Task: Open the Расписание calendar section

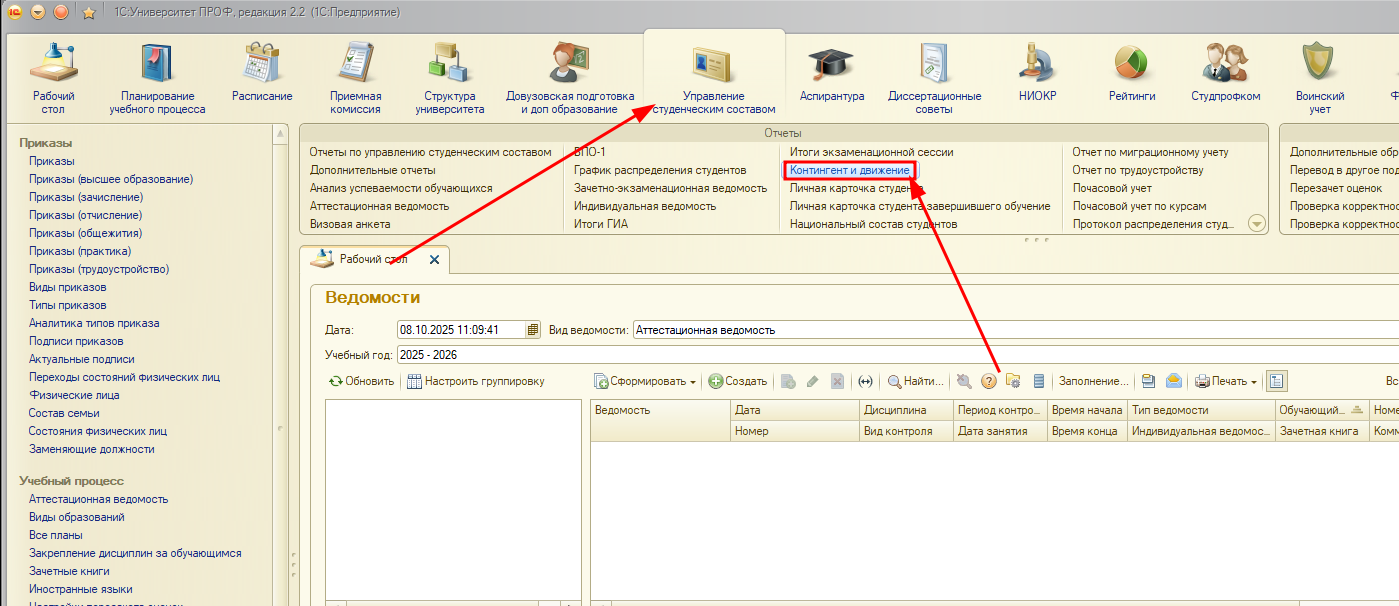Action: tap(262, 73)
